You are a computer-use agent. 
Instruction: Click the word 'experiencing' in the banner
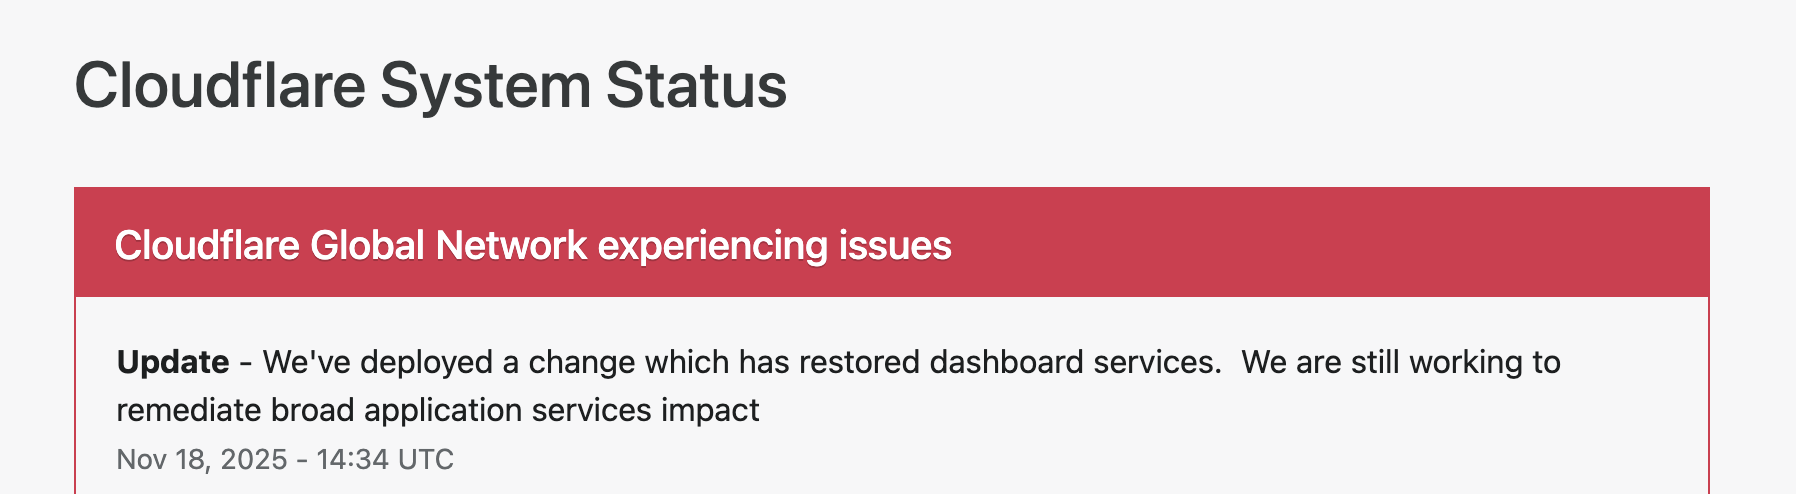point(713,245)
